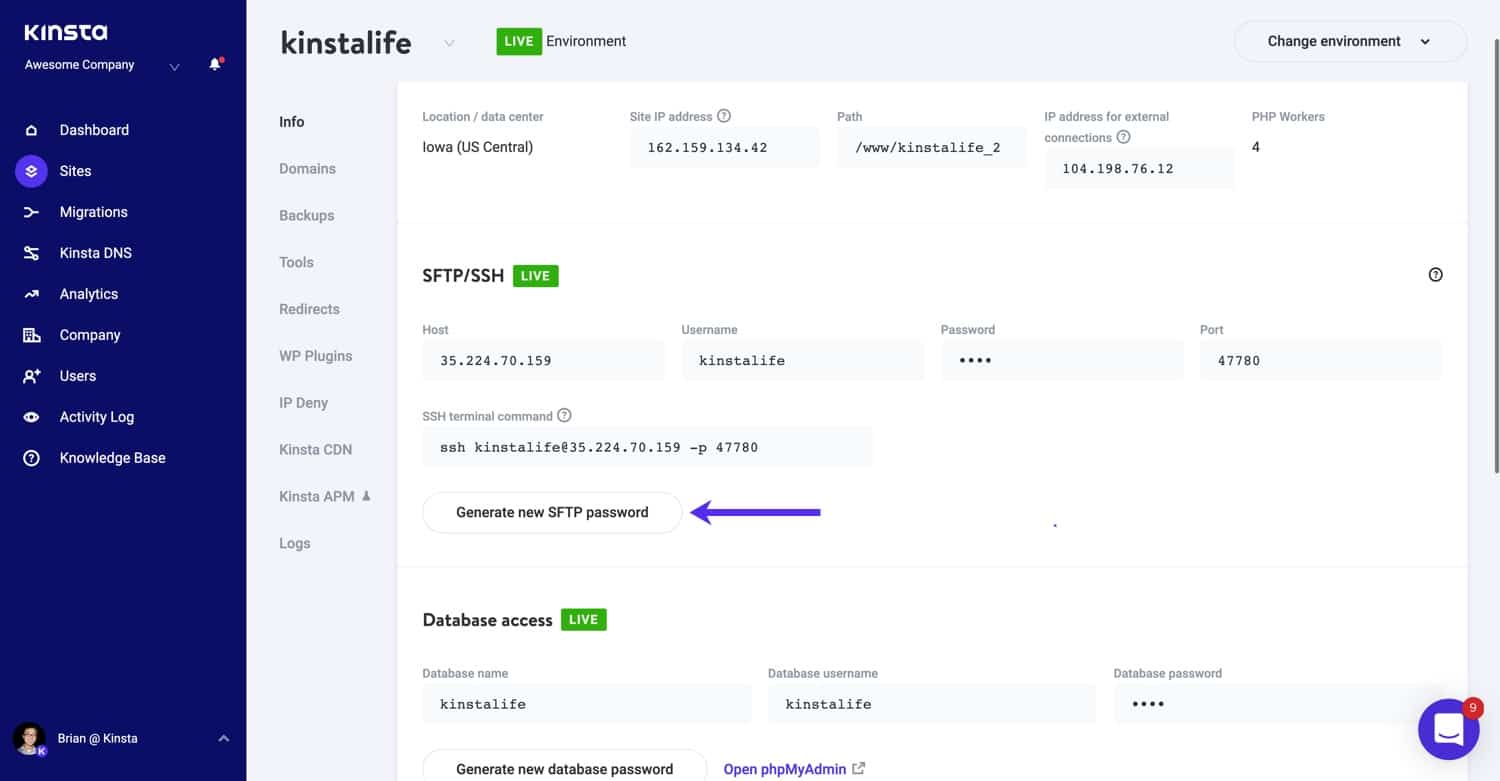Expand the kinstalife site dropdown chevron
The height and width of the screenshot is (781, 1500).
[x=449, y=43]
